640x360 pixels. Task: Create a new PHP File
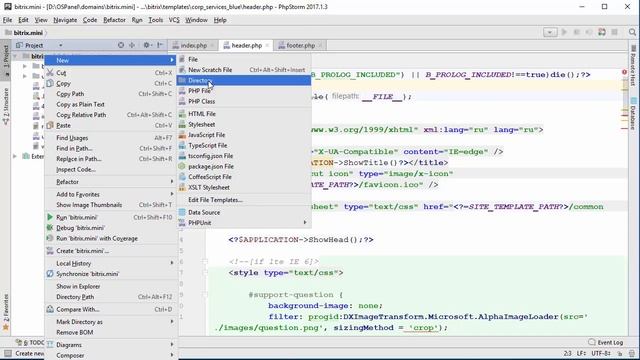click(x=244, y=91)
